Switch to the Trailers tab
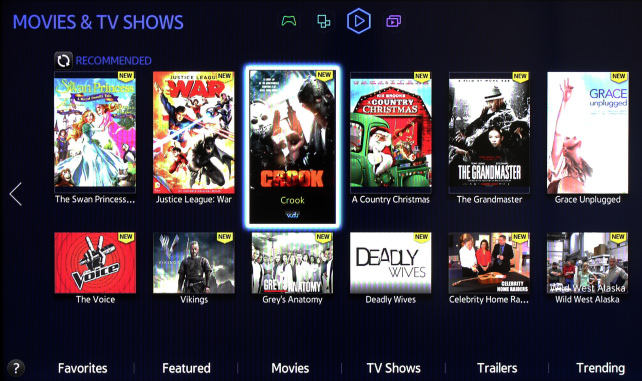This screenshot has height=381, width=642. coord(497,368)
